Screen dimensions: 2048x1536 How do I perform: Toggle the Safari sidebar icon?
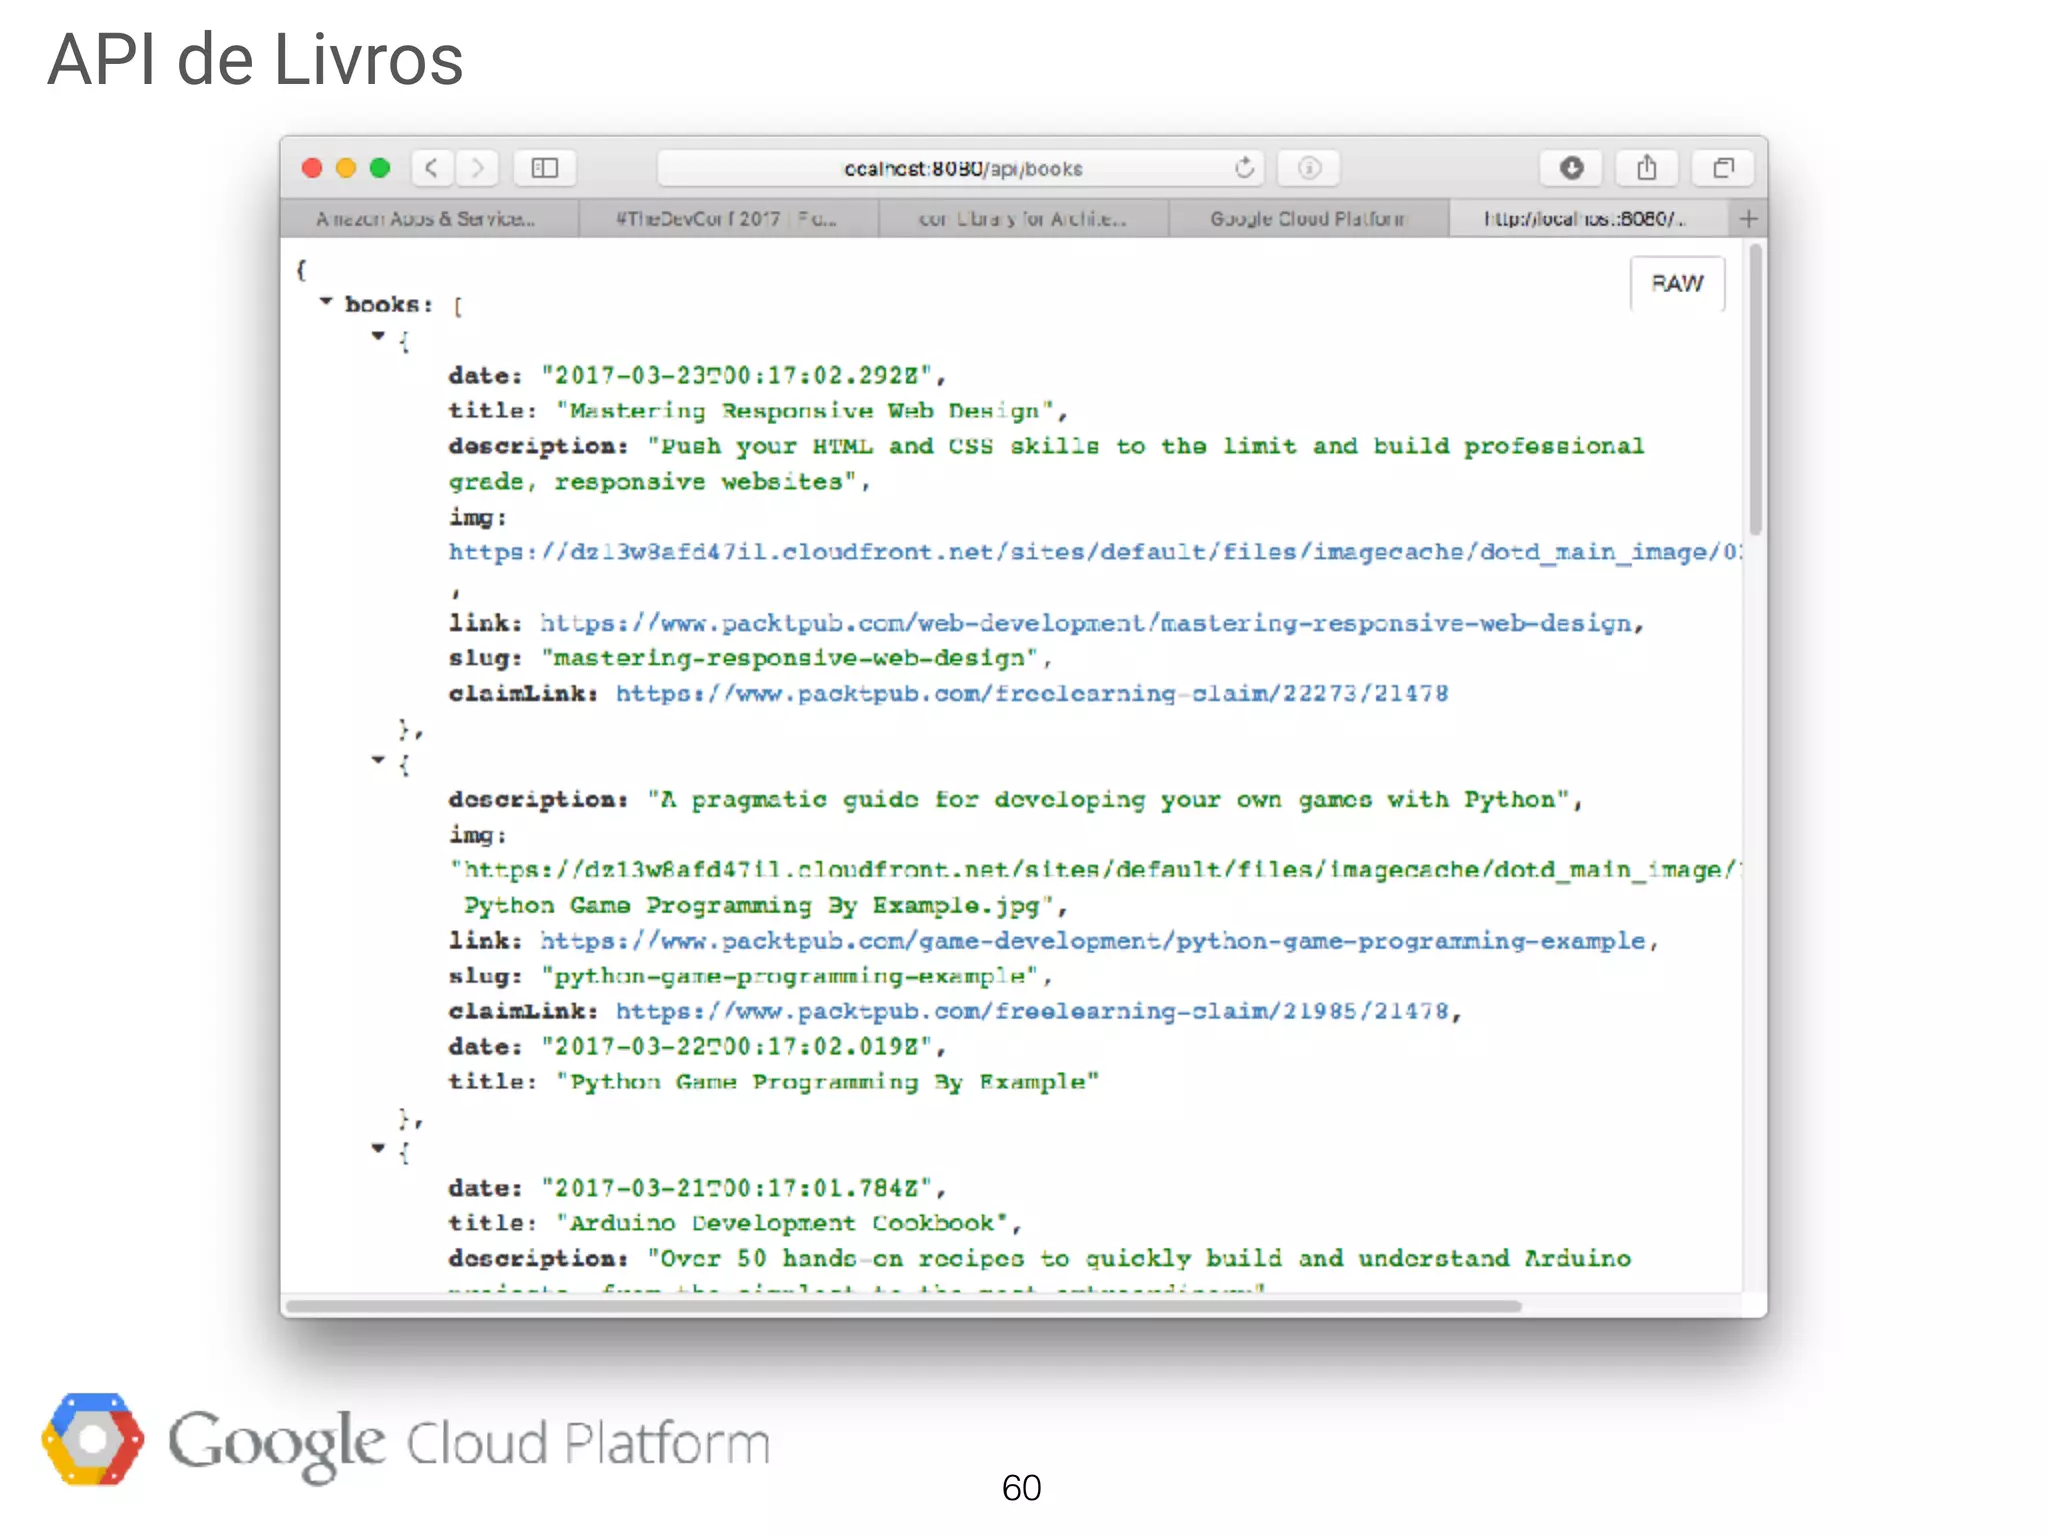coord(545,168)
